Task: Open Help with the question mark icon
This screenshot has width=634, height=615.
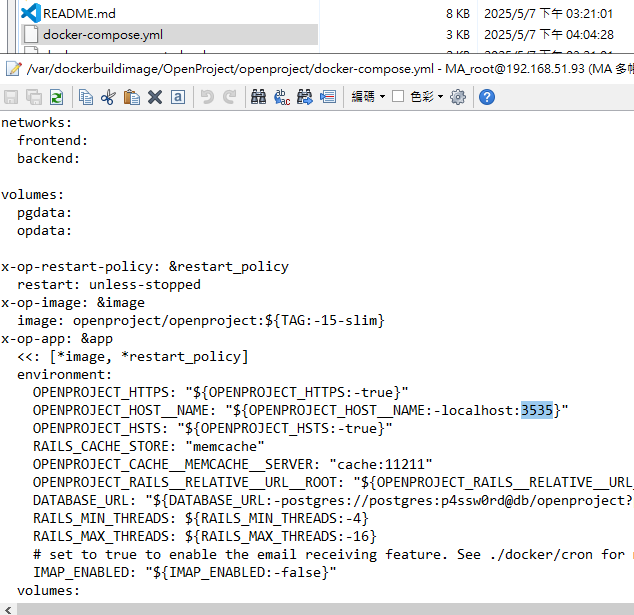Action: click(x=487, y=97)
